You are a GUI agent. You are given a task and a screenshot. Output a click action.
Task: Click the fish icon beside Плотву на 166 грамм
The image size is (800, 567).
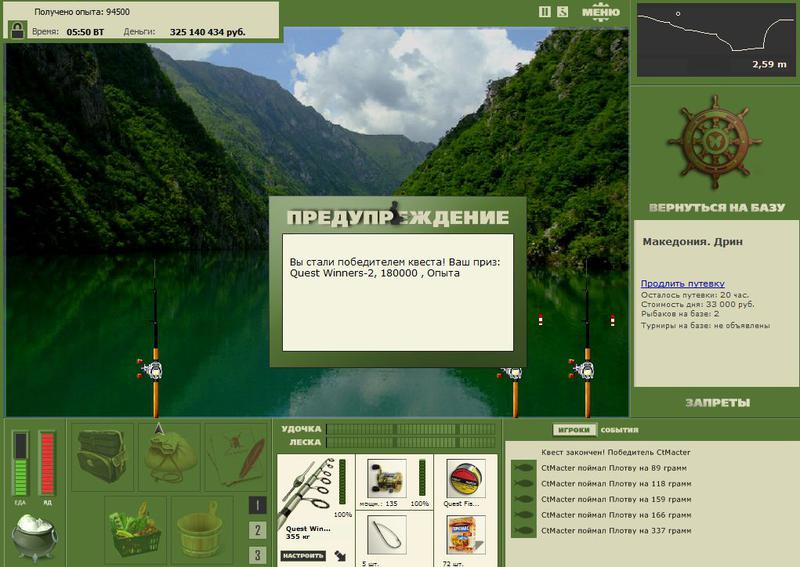click(523, 515)
